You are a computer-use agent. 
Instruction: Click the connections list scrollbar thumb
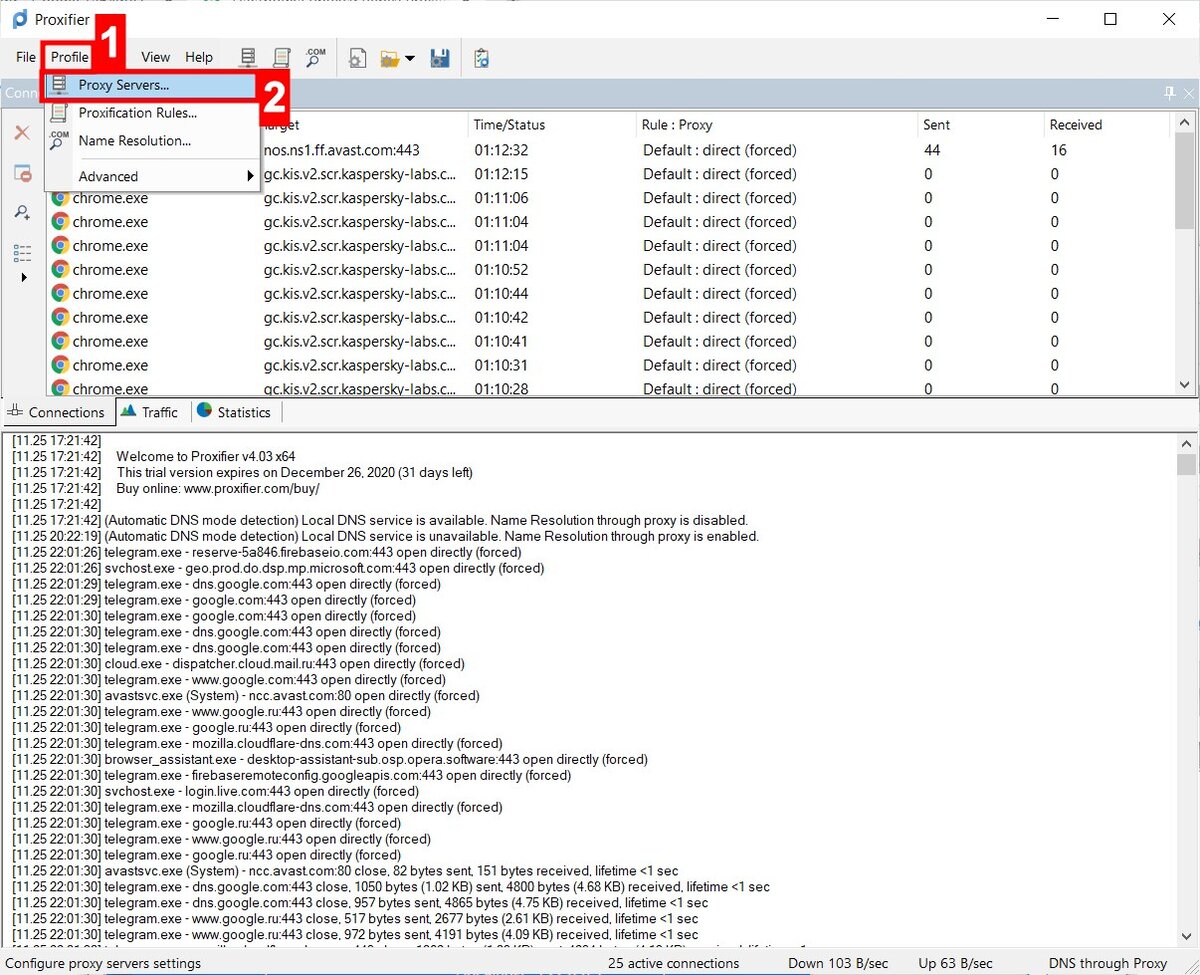pyautogui.click(x=1186, y=181)
